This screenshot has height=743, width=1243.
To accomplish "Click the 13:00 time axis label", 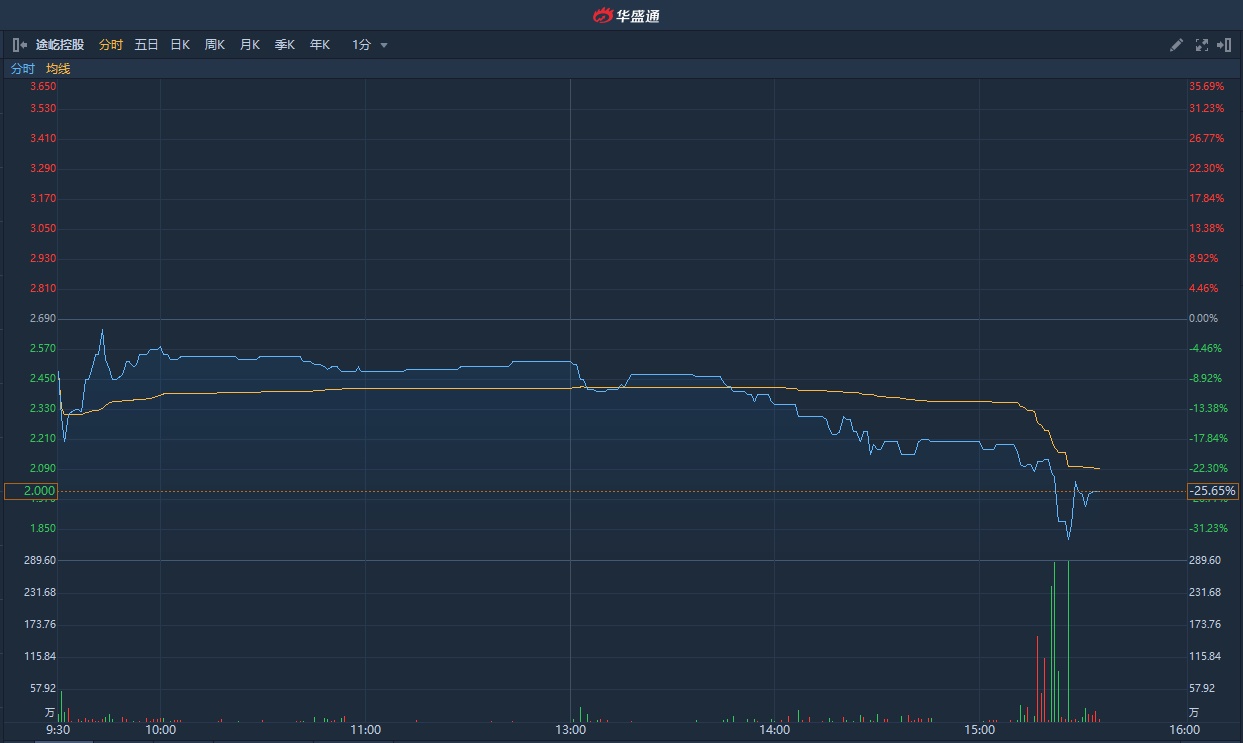I will pos(570,730).
